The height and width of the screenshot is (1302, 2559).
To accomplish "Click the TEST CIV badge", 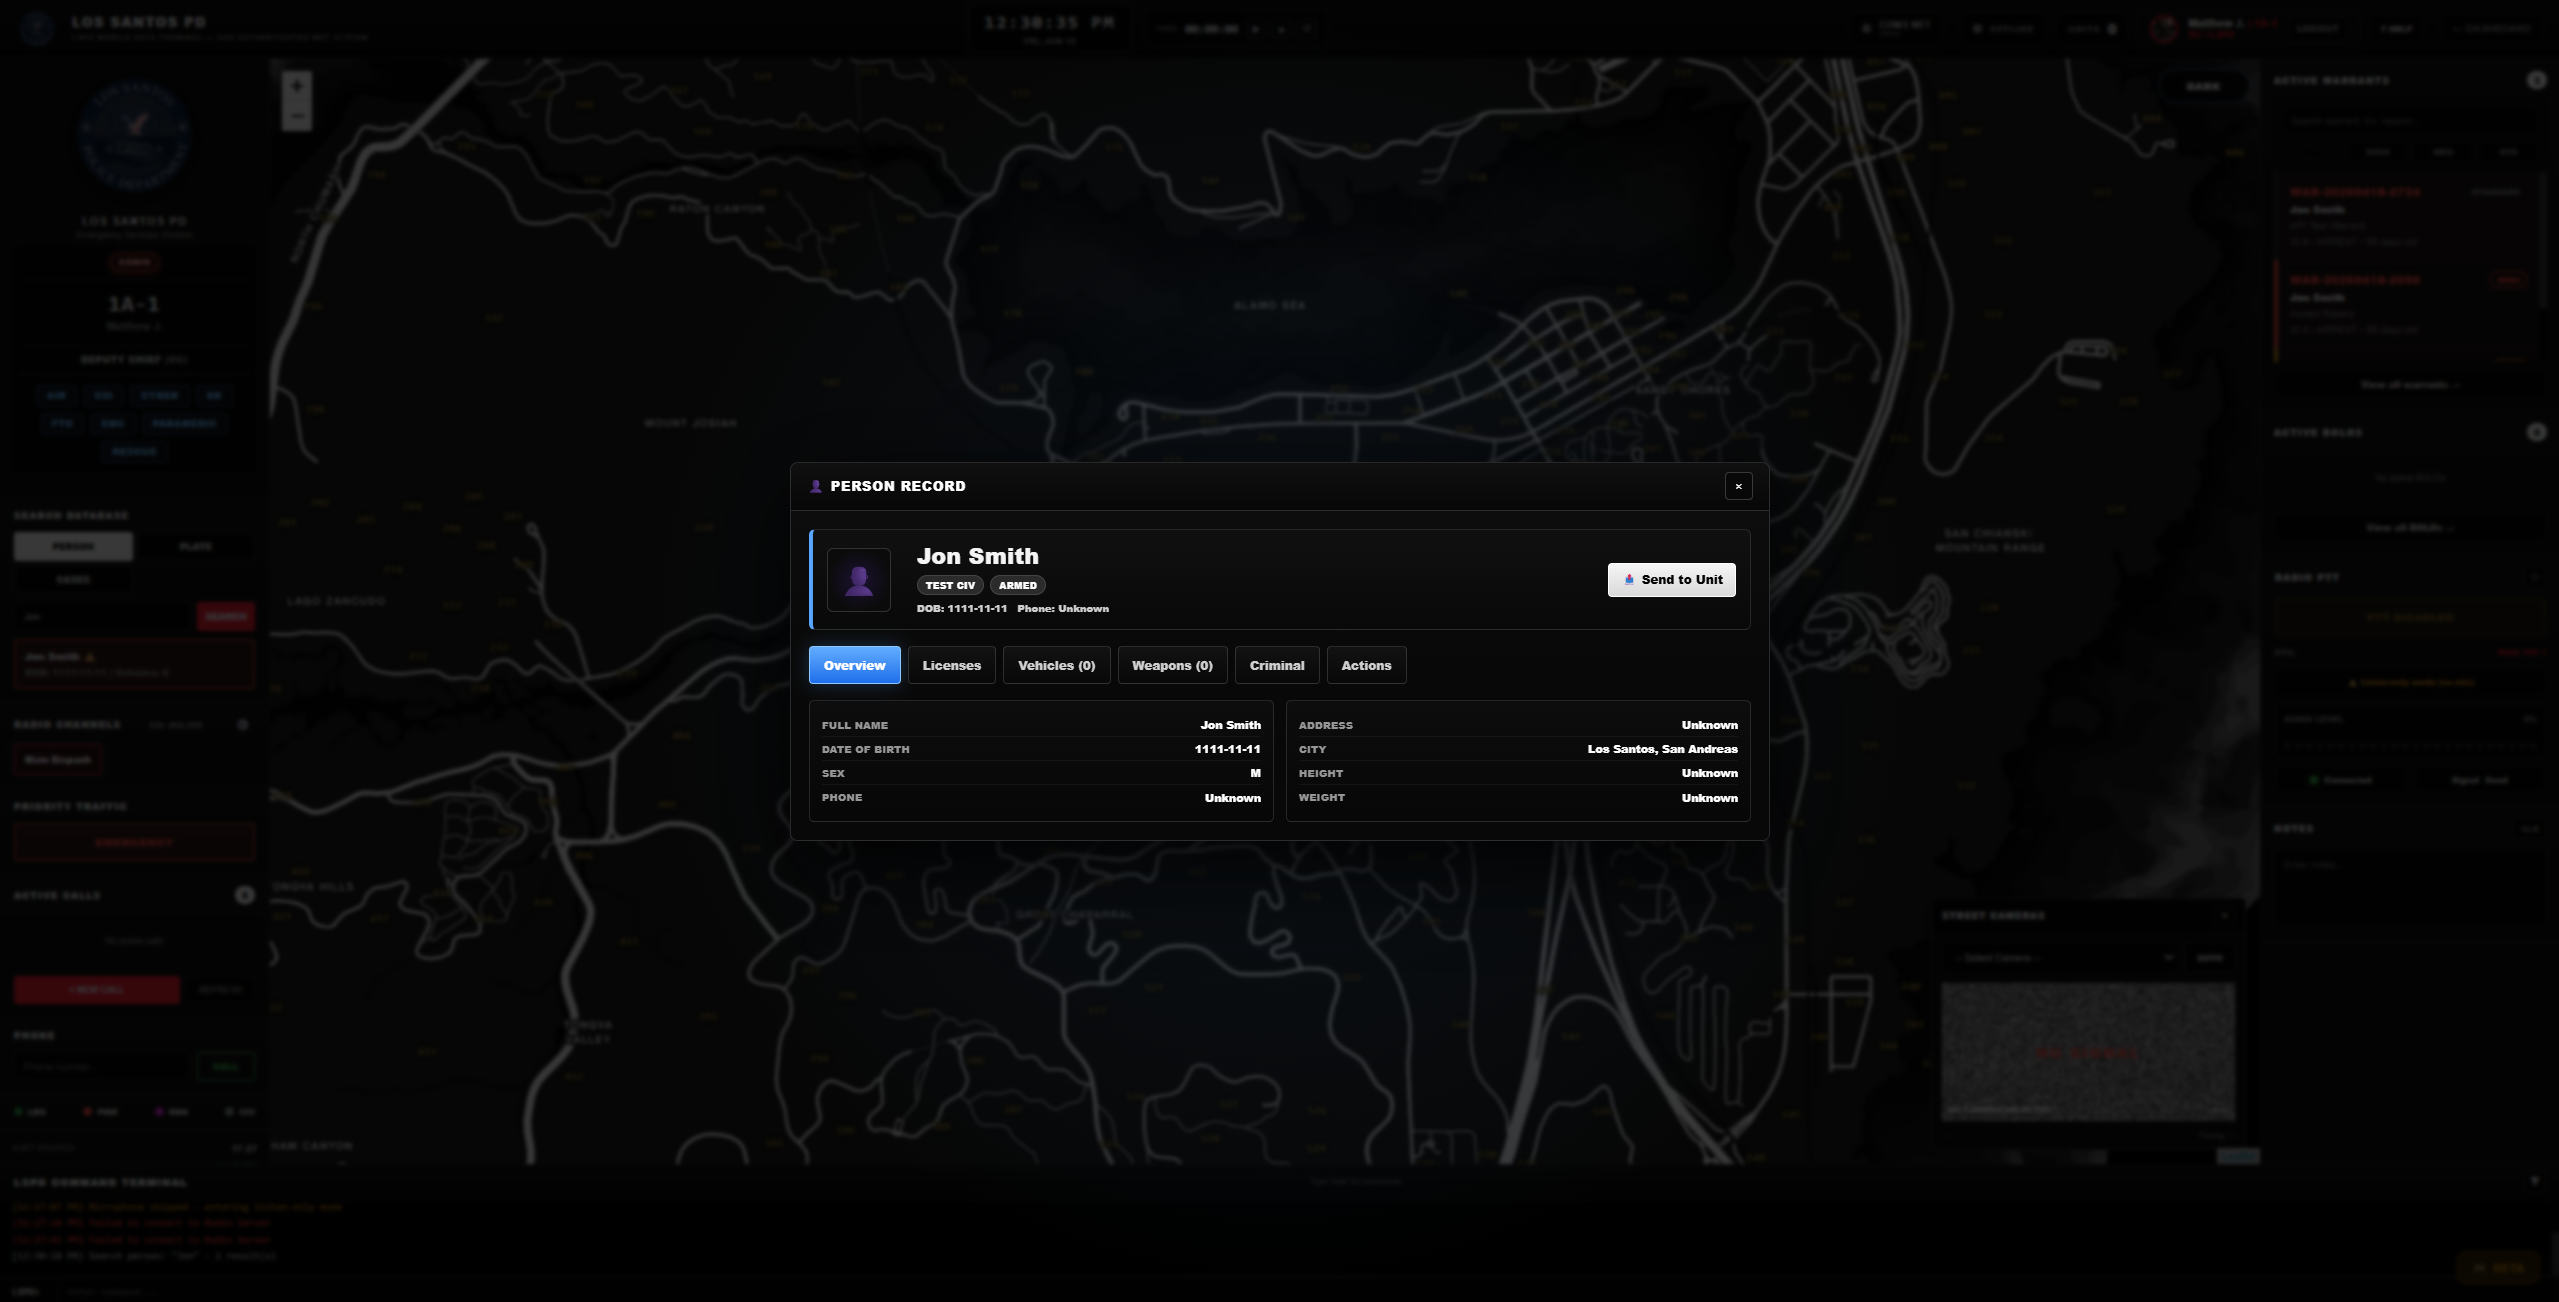I will pyautogui.click(x=949, y=586).
